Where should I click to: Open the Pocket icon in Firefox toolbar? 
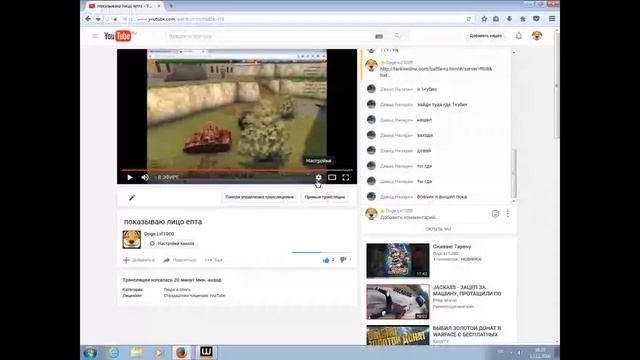click(536, 19)
